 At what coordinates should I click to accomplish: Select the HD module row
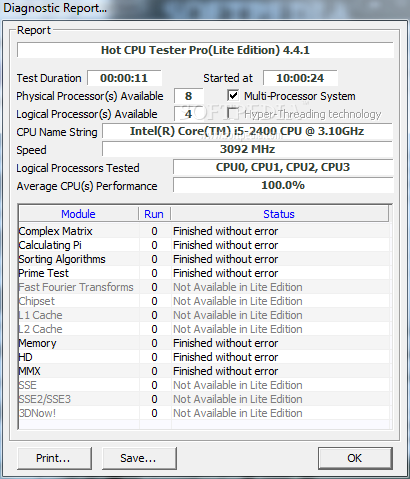point(204,357)
